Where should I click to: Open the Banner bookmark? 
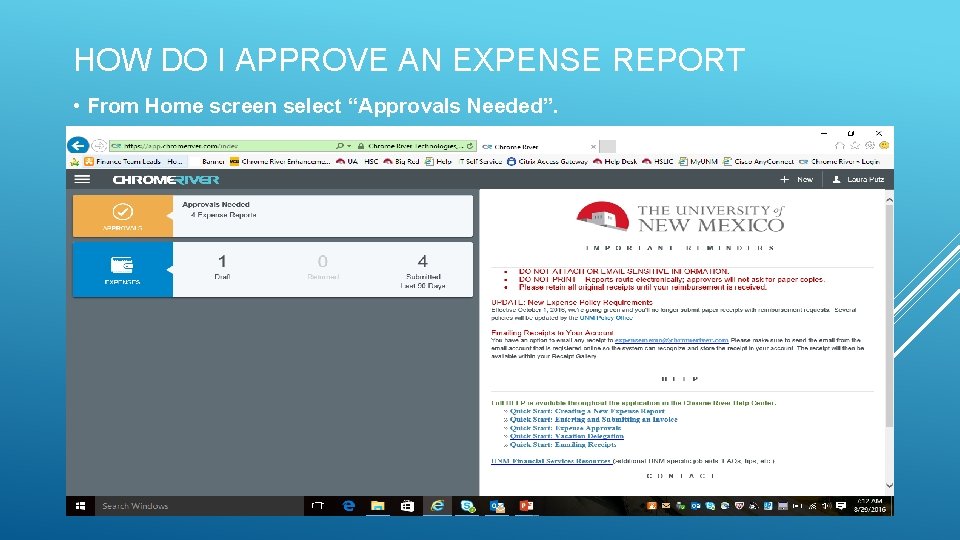(x=213, y=162)
